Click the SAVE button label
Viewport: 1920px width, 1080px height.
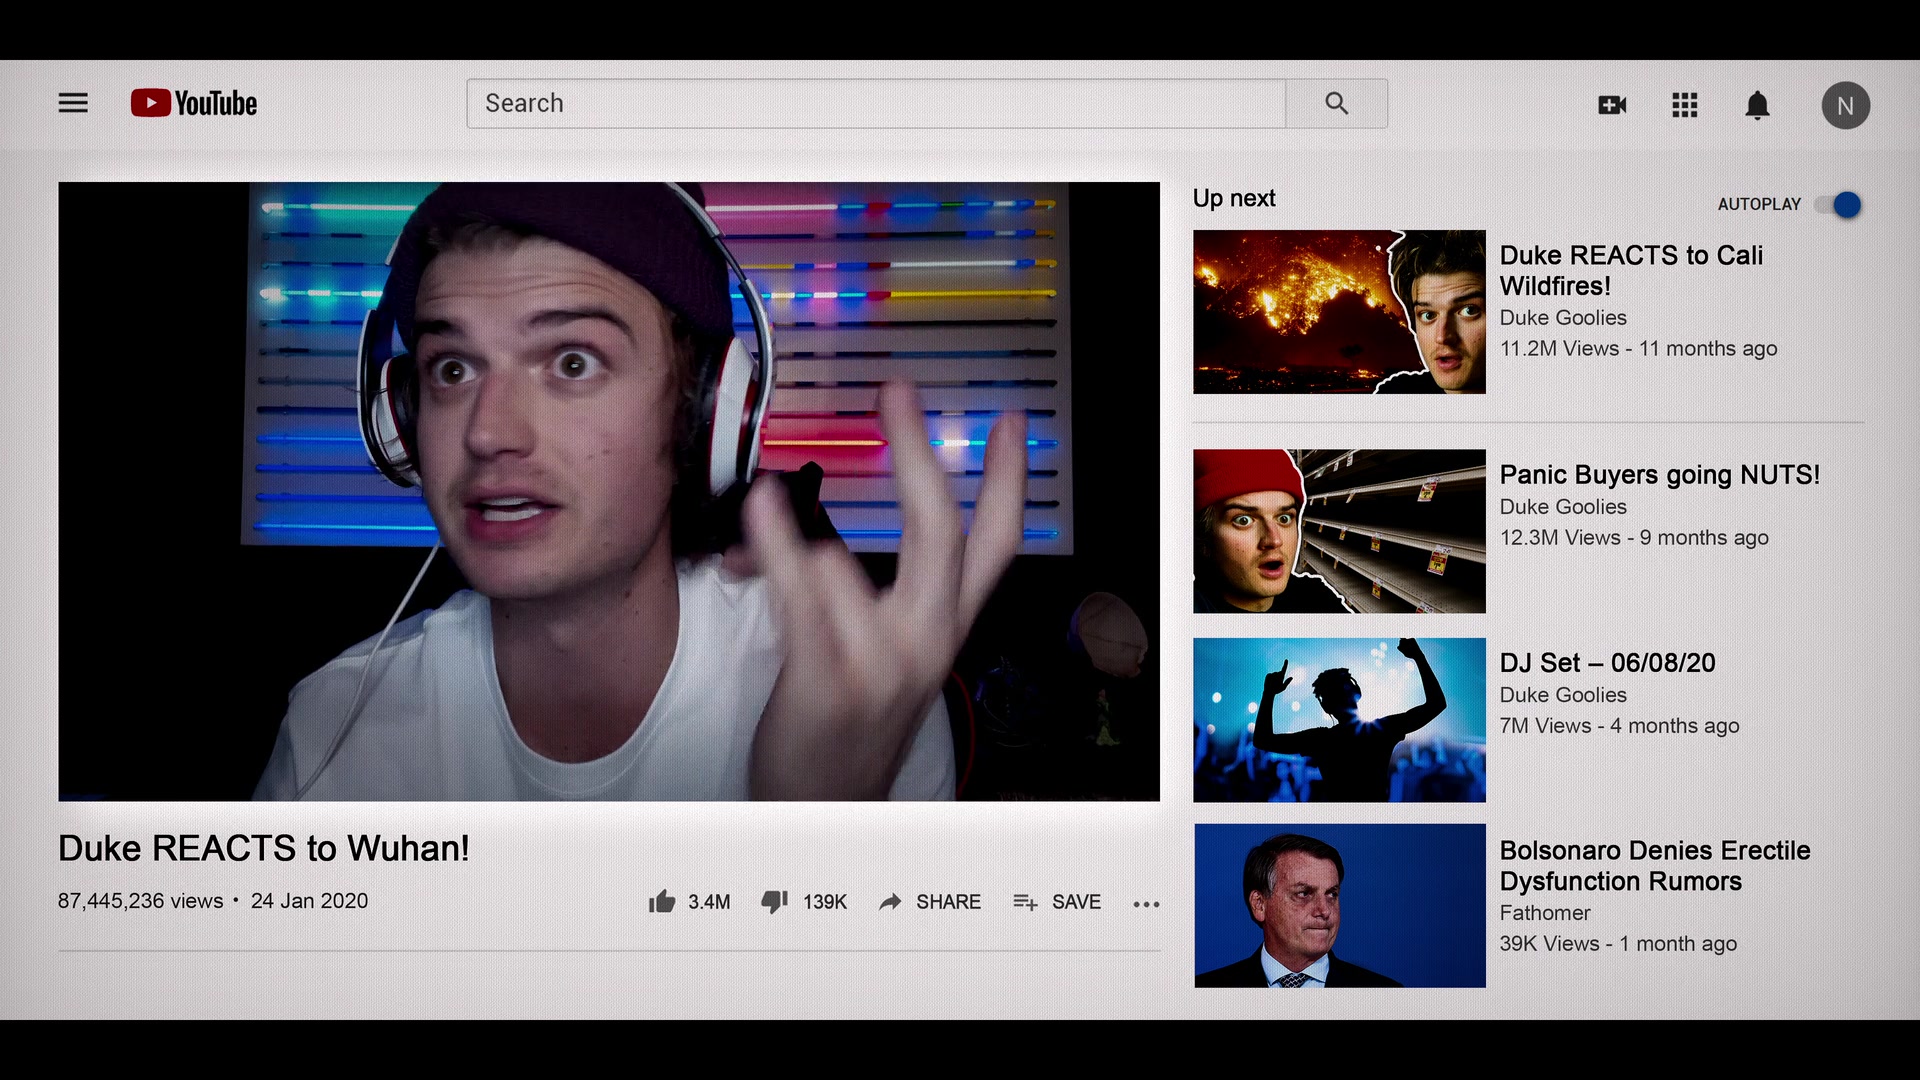click(x=1076, y=902)
